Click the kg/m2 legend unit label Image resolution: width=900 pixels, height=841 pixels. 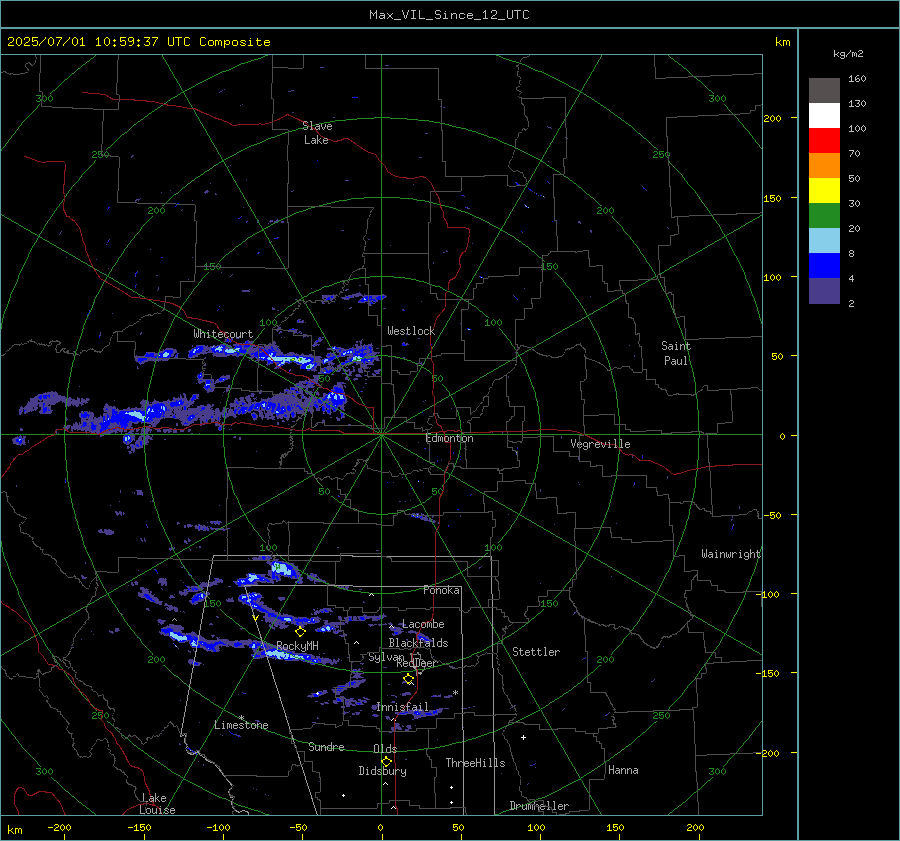coord(848,54)
